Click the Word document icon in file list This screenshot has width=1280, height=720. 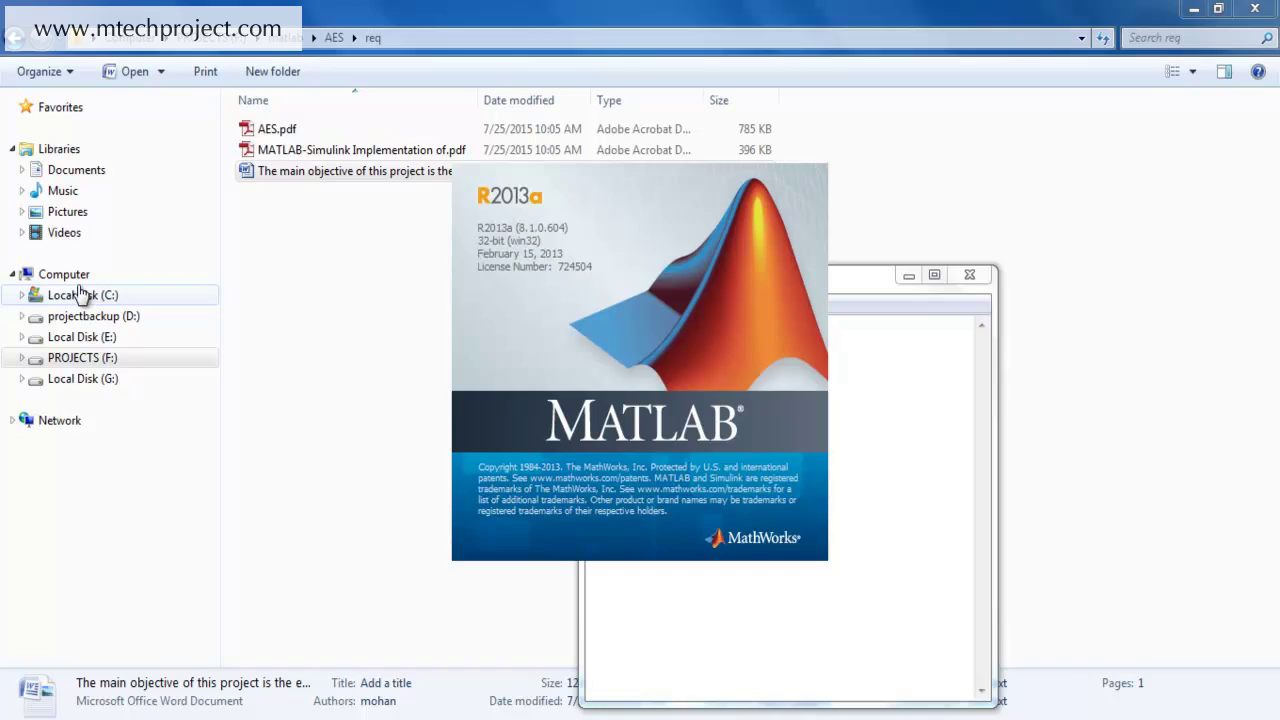pyautogui.click(x=246, y=171)
